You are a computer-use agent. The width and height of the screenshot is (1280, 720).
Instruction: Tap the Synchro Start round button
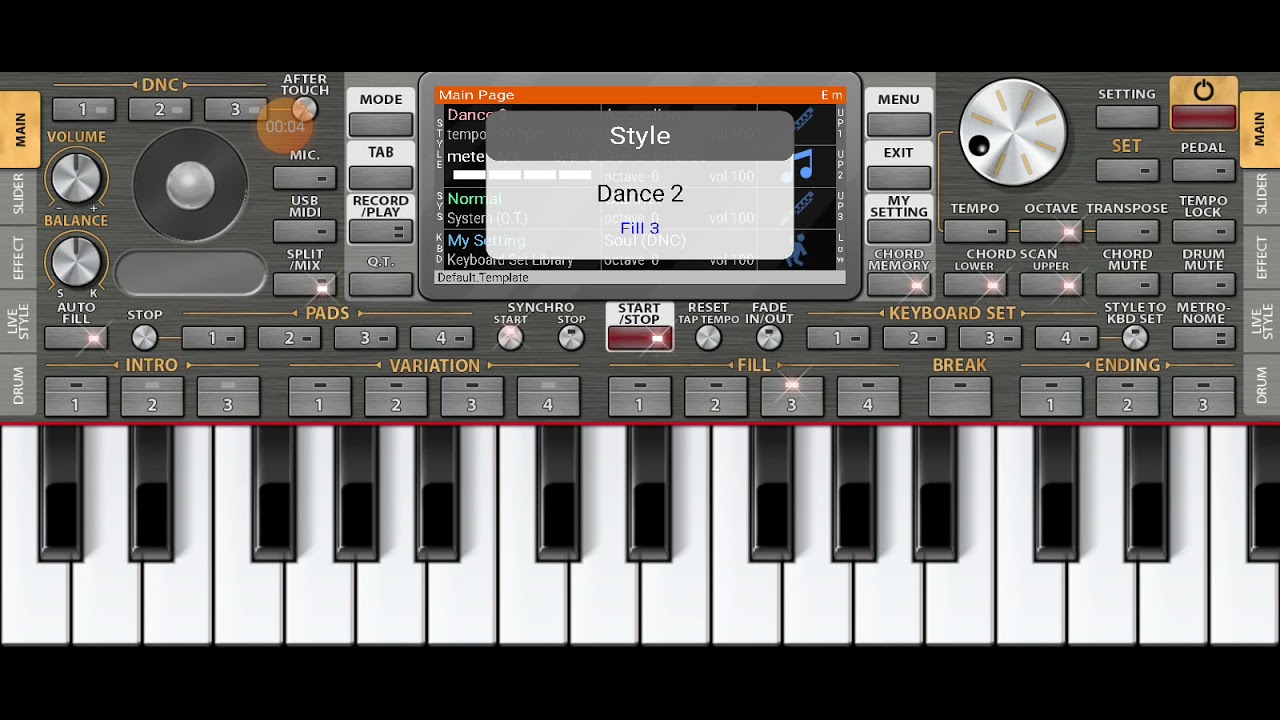click(x=510, y=338)
